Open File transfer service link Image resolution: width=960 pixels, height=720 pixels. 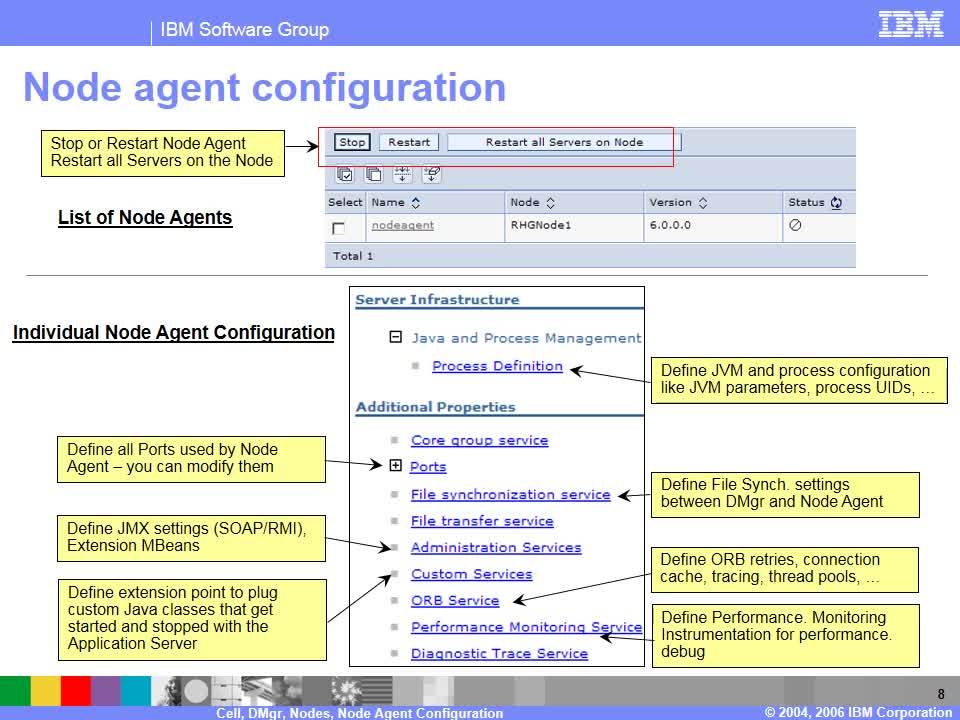pyautogui.click(x=482, y=521)
